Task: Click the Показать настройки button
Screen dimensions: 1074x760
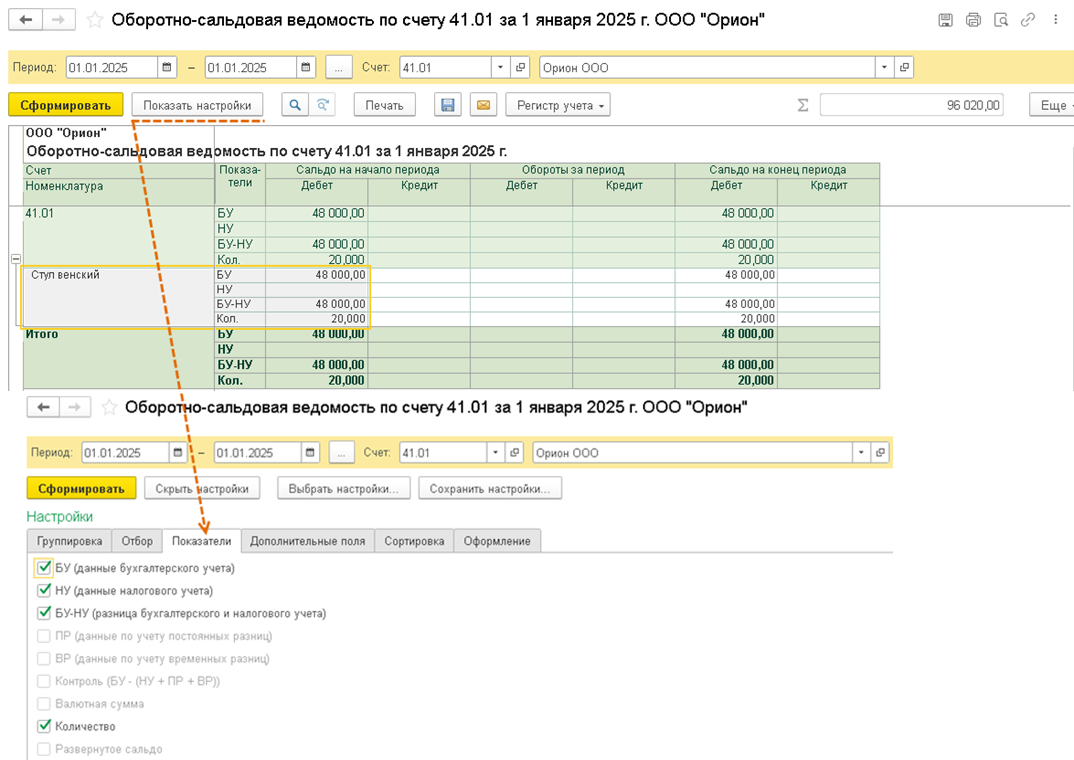Action: [x=197, y=105]
